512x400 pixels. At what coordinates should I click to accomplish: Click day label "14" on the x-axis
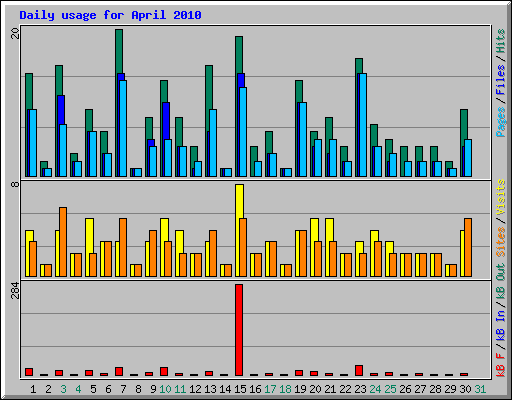pos(225,389)
